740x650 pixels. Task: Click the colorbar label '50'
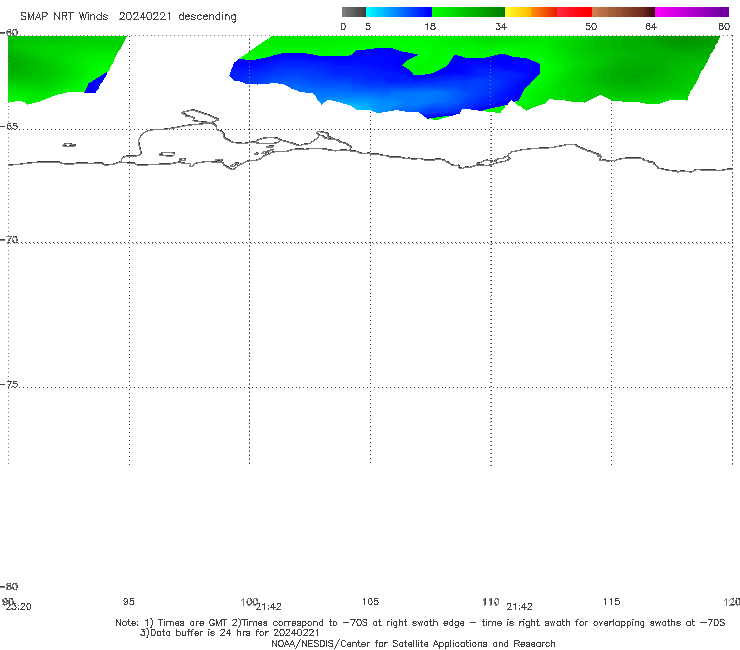coord(591,27)
